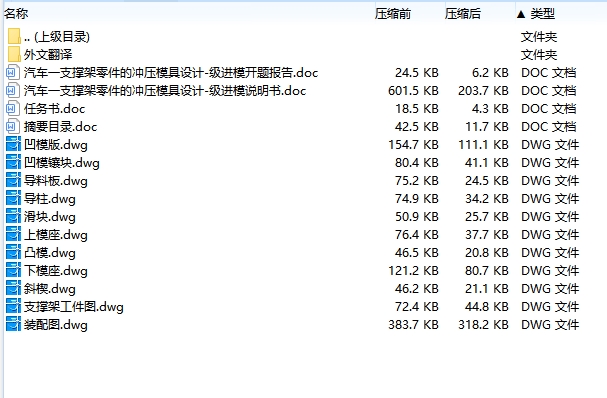Click the 121.2 KB size value
This screenshot has height=398, width=607.
[x=413, y=270]
